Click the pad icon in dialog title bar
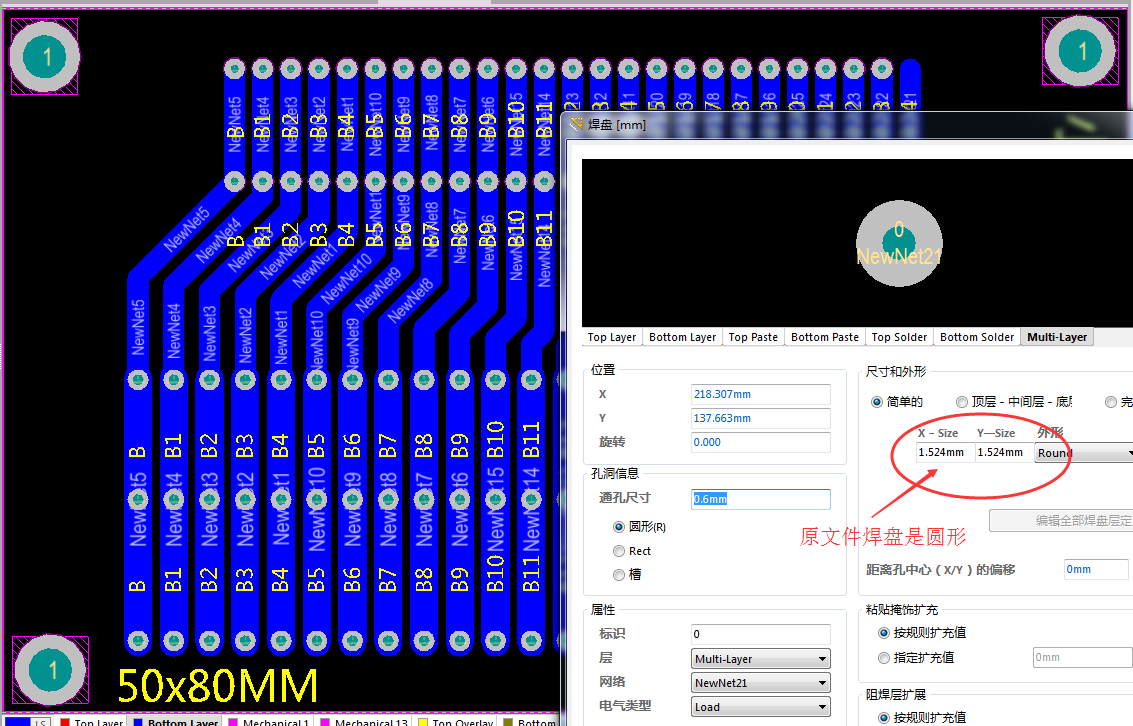Screen dimensions: 1133x726 point(576,124)
